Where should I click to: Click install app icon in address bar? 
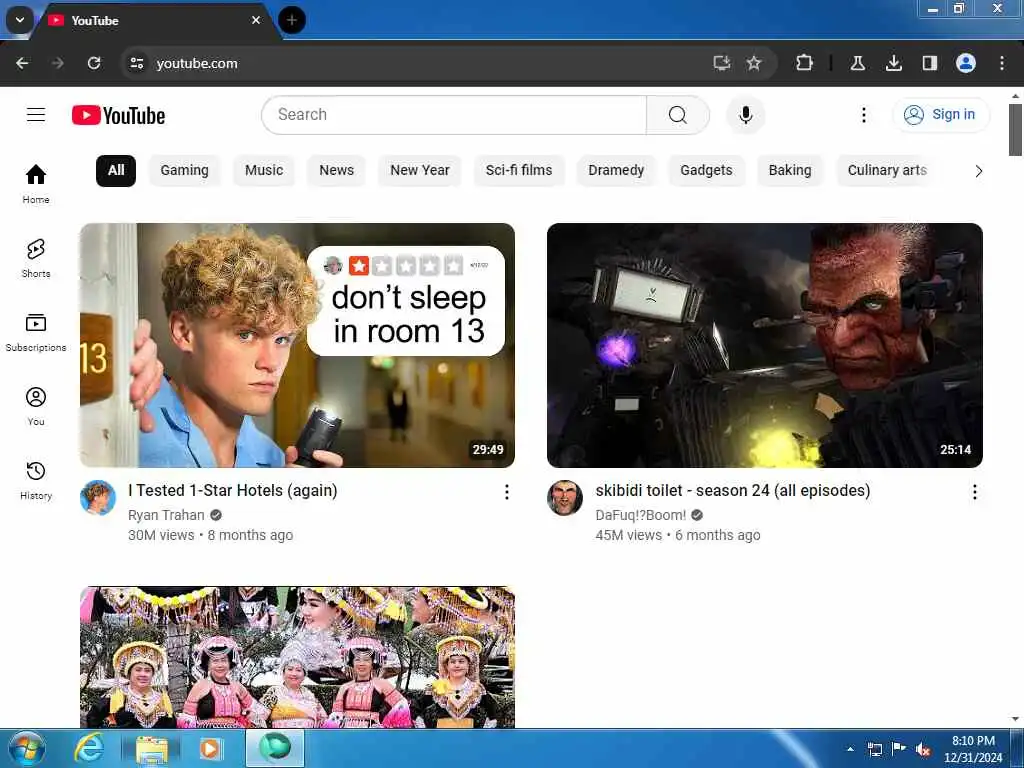(721, 63)
